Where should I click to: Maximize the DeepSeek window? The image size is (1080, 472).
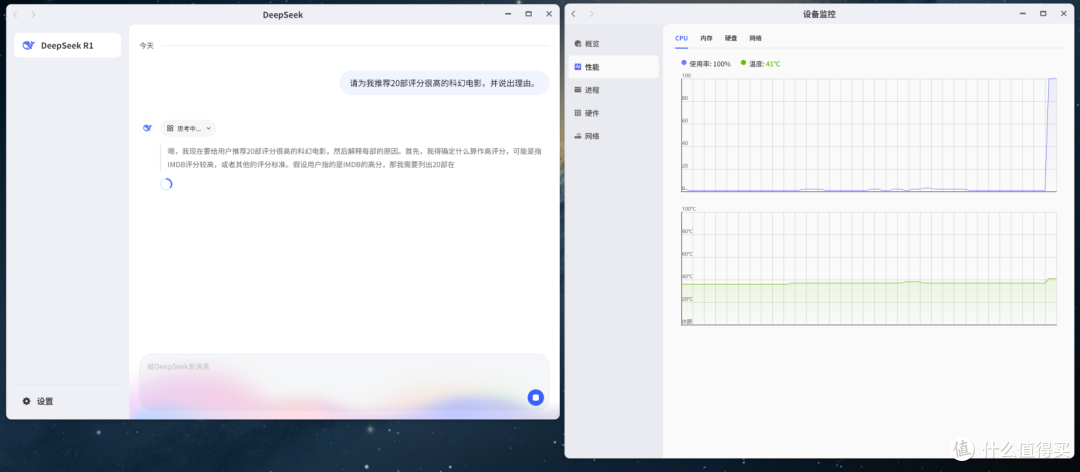click(528, 14)
